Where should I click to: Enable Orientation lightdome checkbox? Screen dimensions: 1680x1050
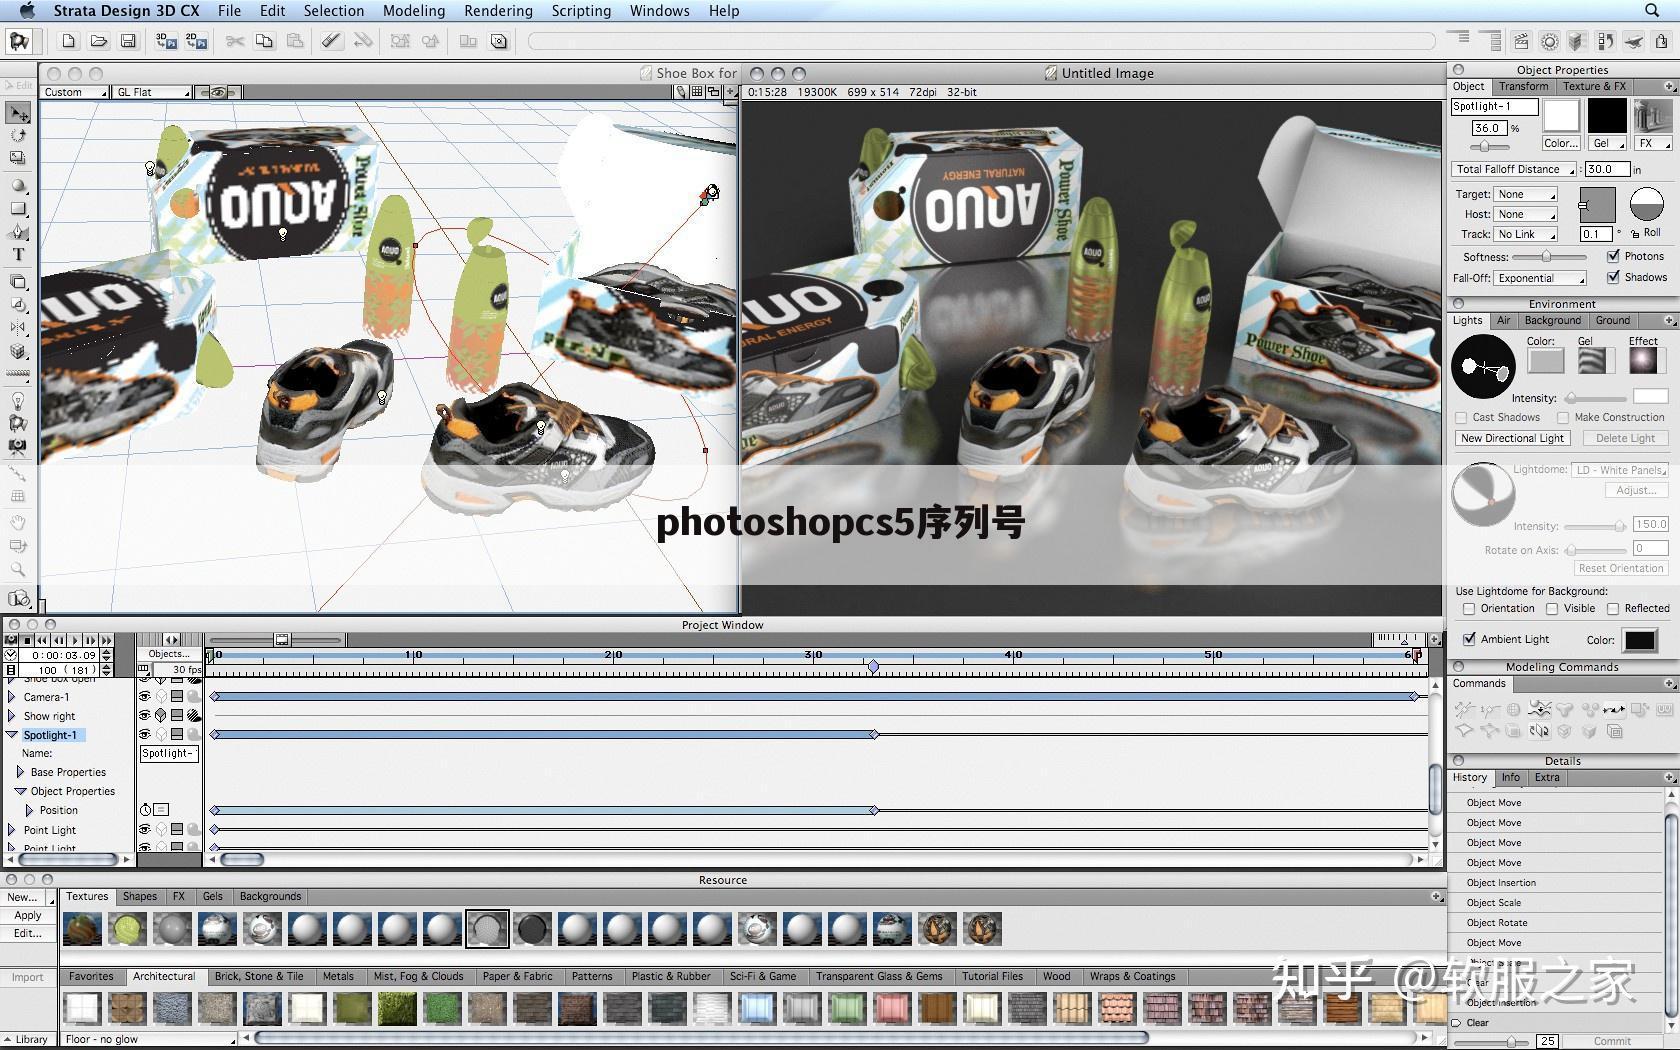pyautogui.click(x=1469, y=608)
